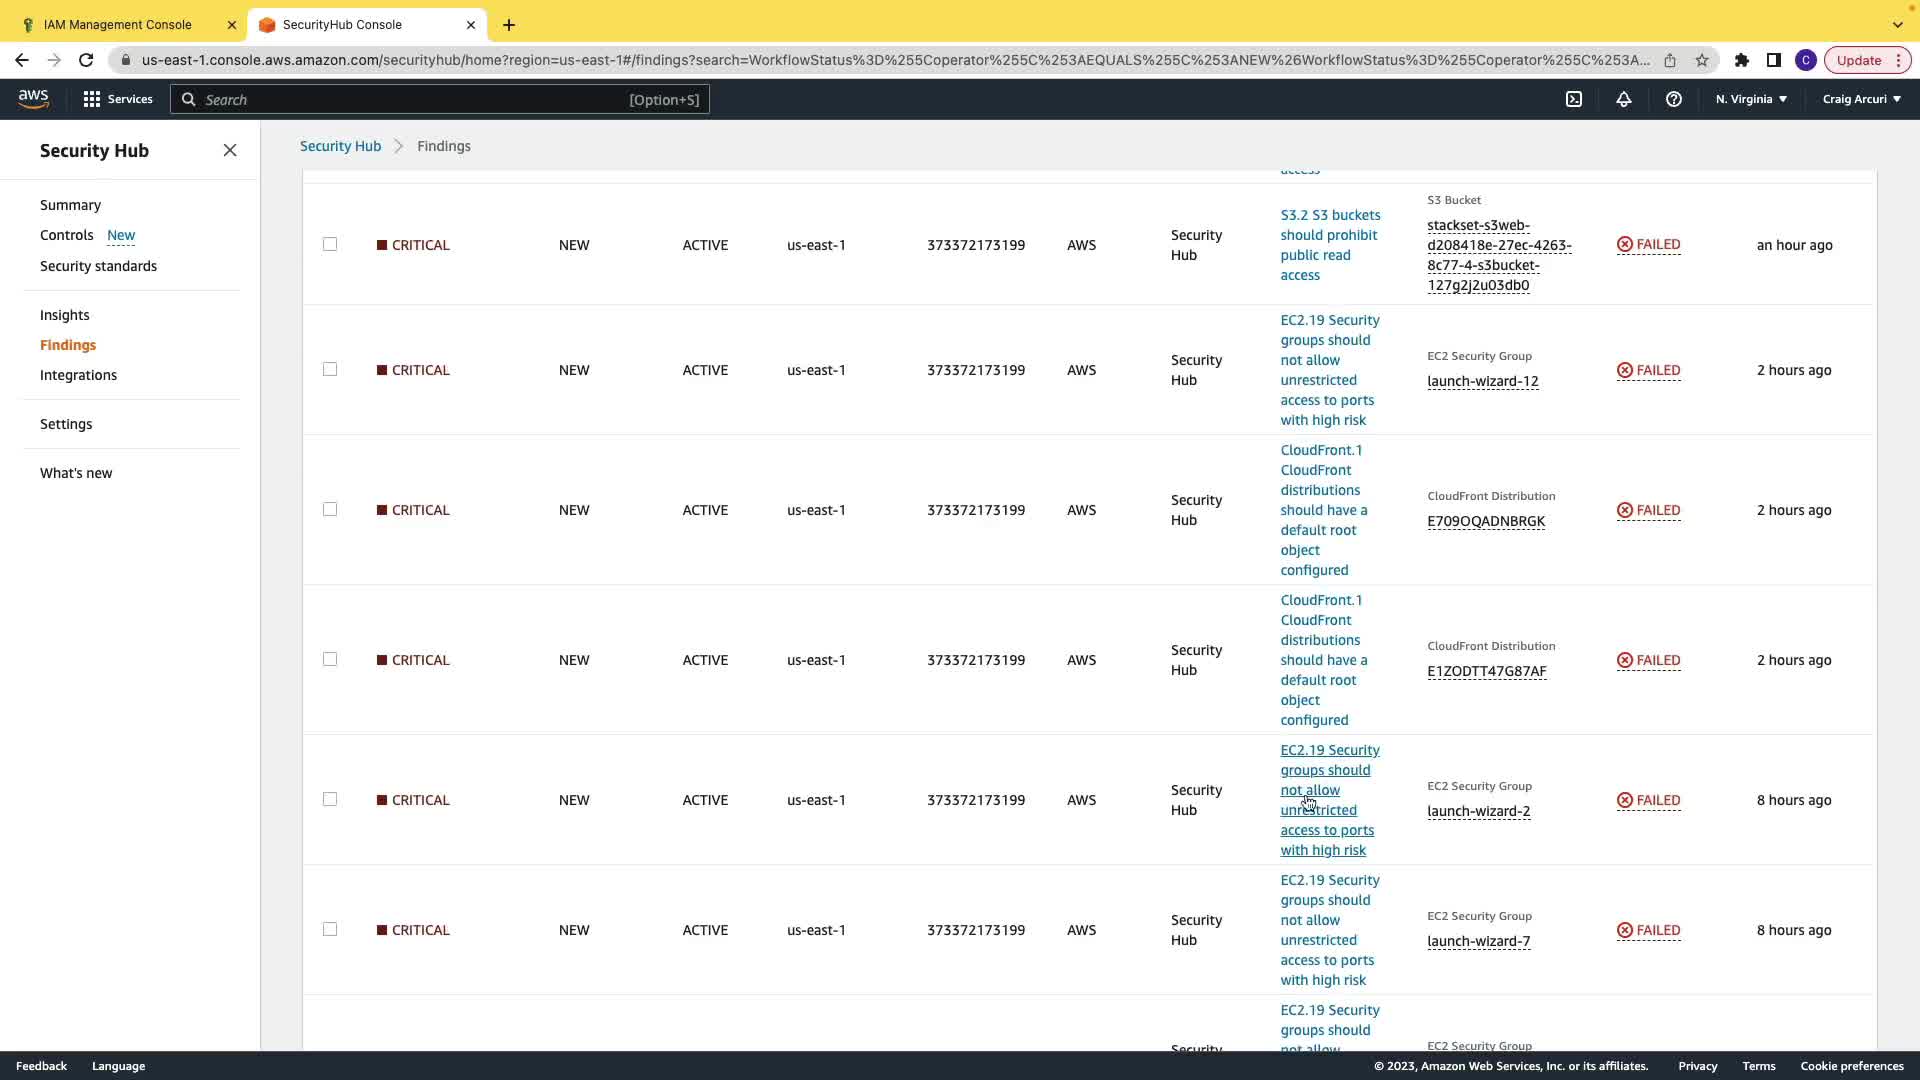Reload the page
The height and width of the screenshot is (1080, 1920).
click(86, 60)
